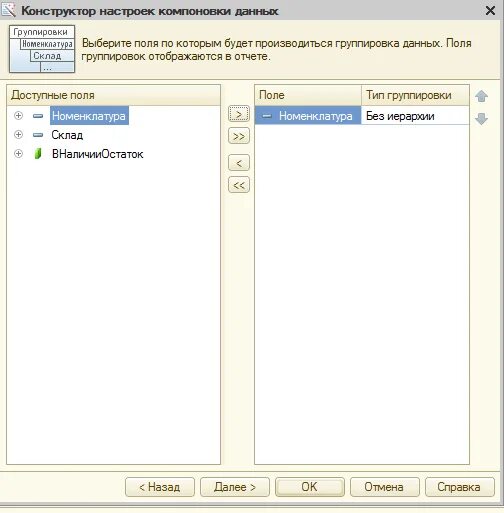Move grouping field up with arrow icon
The image size is (504, 513).
point(481,96)
